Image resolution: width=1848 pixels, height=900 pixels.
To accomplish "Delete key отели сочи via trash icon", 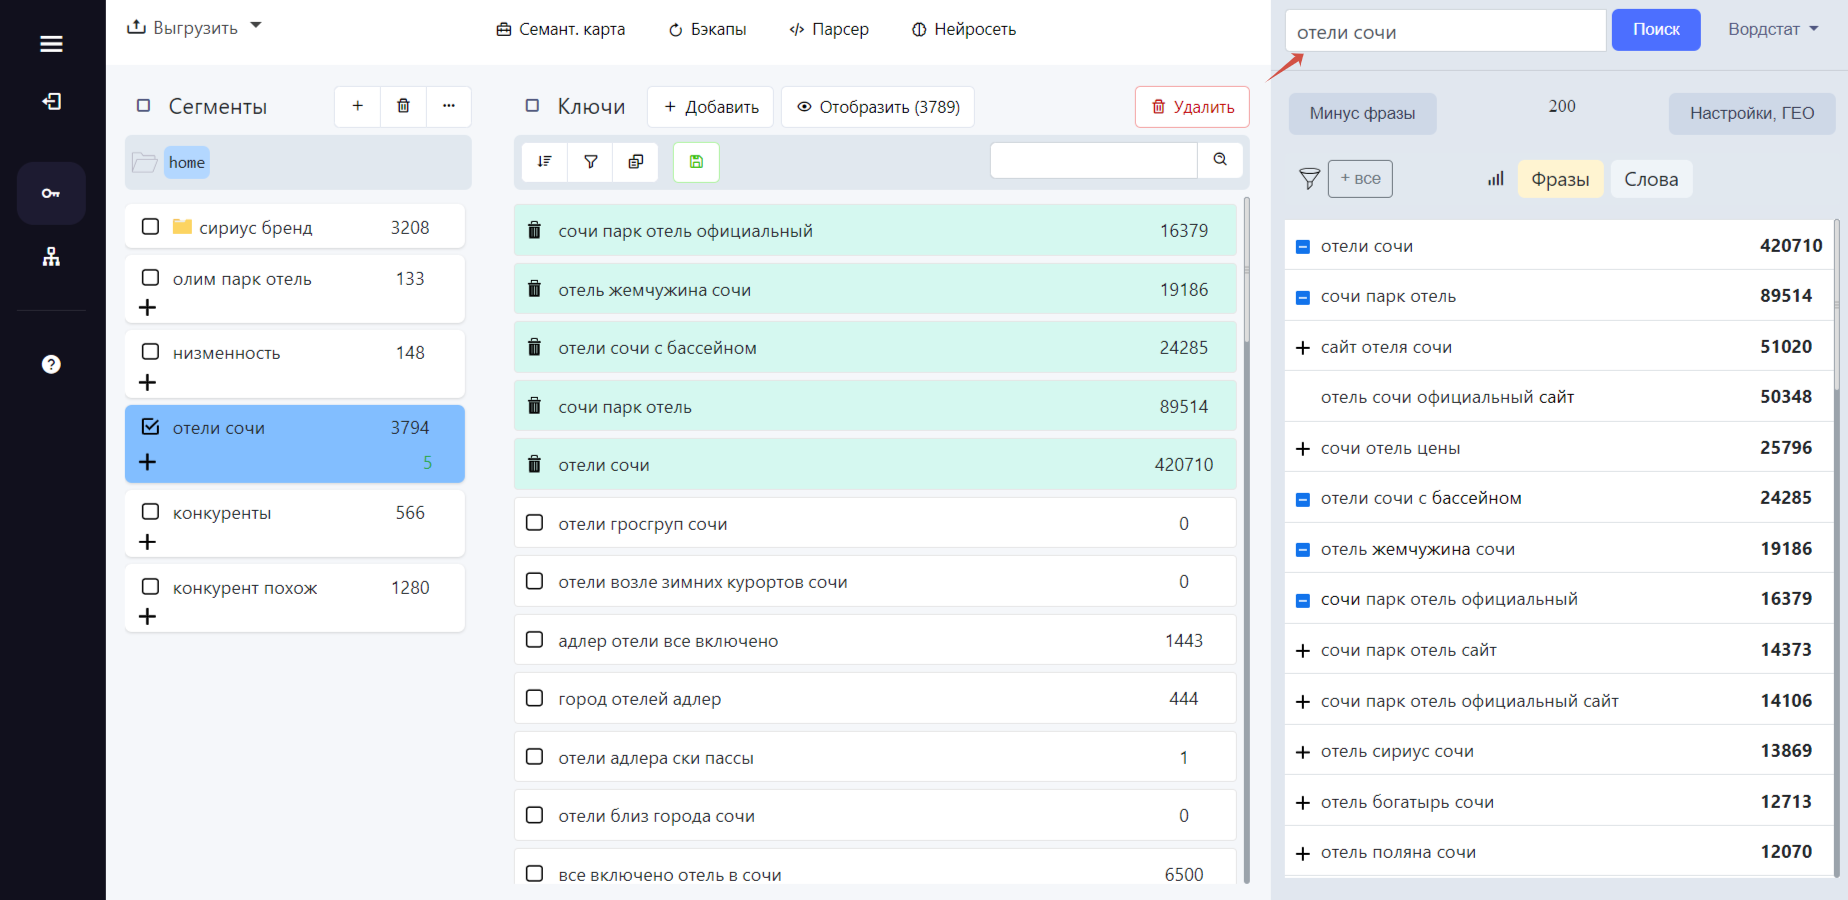I will coord(535,465).
